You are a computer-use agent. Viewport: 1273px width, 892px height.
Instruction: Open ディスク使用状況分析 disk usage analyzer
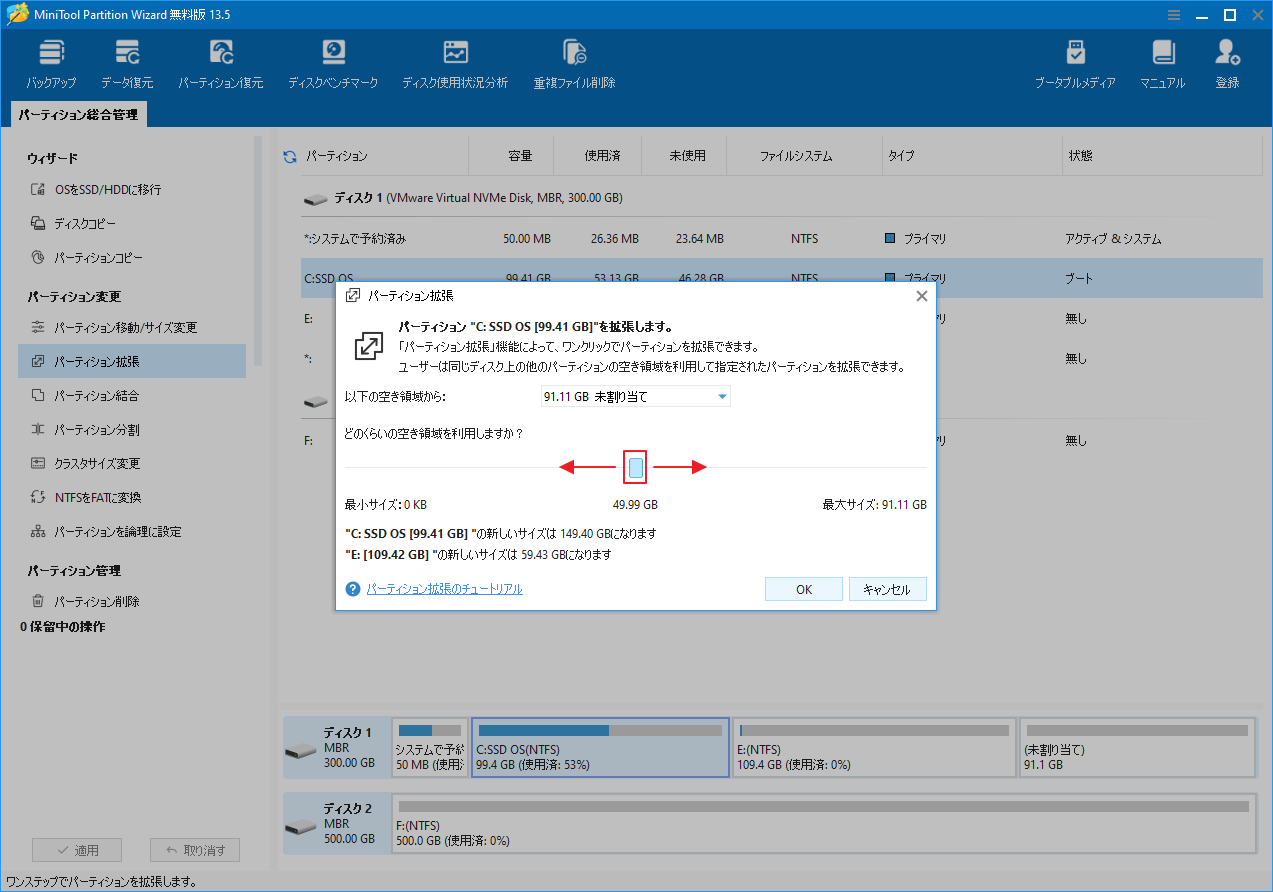(x=455, y=60)
